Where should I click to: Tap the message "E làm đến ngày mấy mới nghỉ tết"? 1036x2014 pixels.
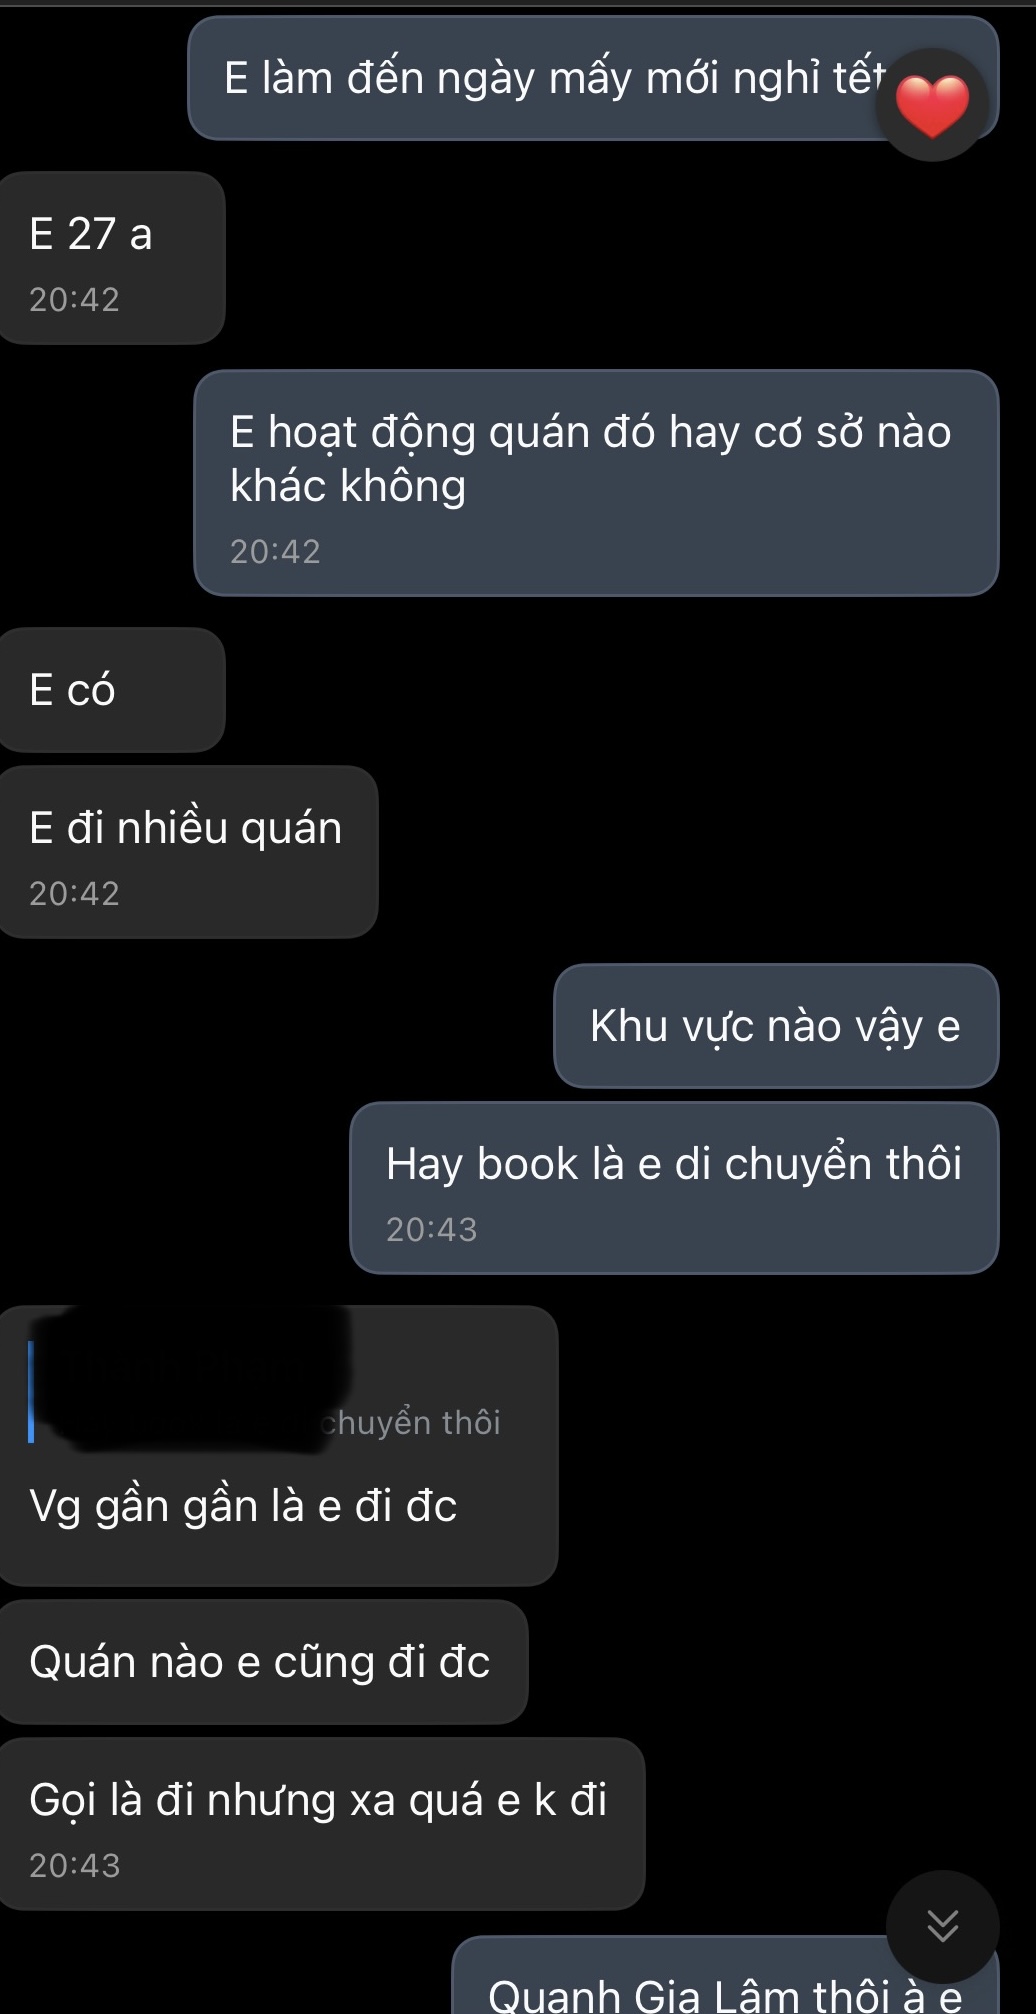click(x=593, y=78)
